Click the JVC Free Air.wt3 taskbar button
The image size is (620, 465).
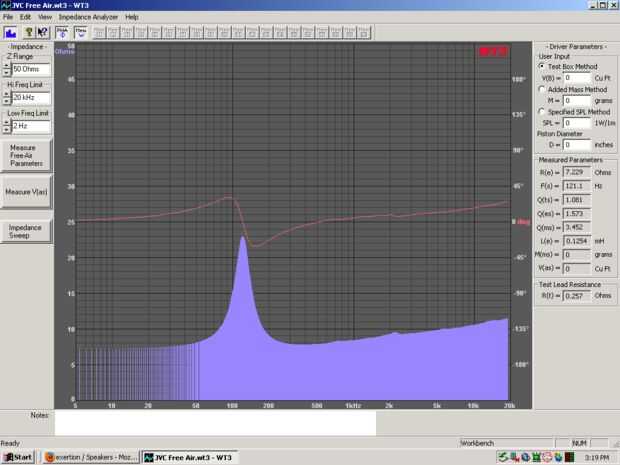(190, 457)
